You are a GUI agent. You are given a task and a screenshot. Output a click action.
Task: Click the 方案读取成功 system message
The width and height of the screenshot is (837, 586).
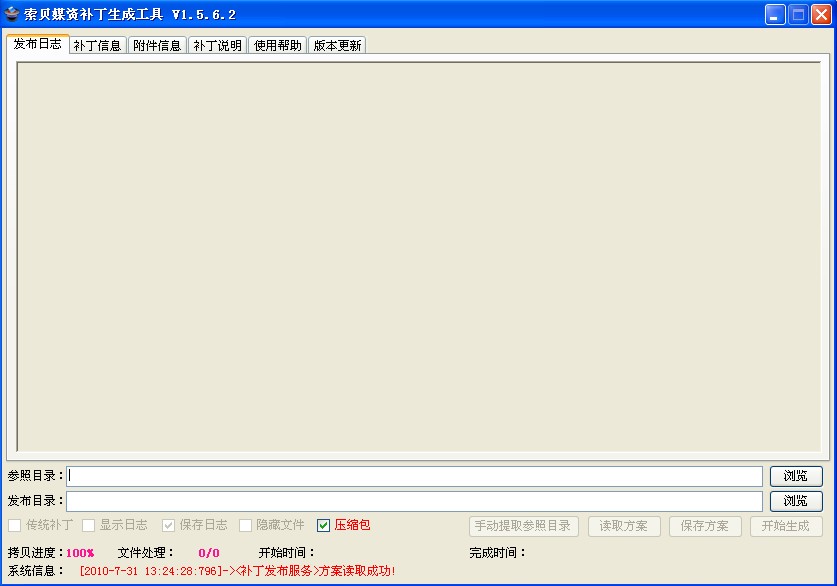(x=238, y=571)
